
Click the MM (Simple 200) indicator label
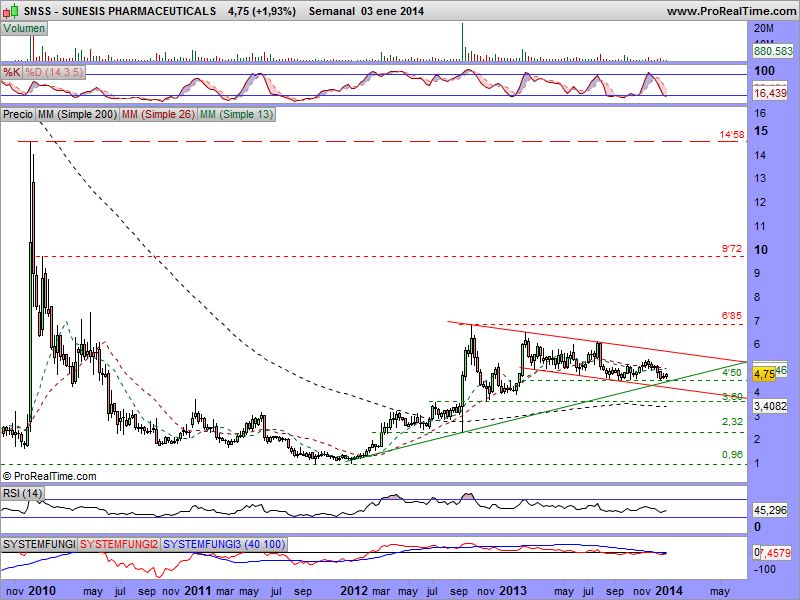point(77,114)
